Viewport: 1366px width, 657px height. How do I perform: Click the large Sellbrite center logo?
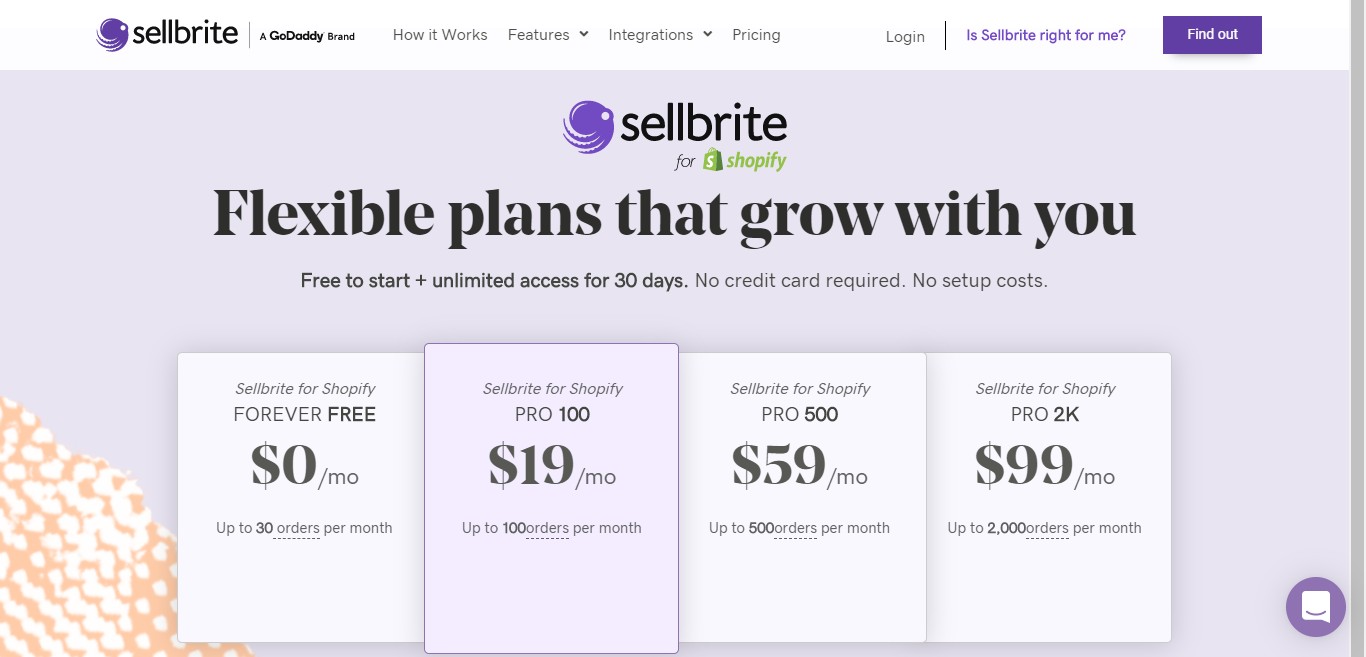[675, 126]
